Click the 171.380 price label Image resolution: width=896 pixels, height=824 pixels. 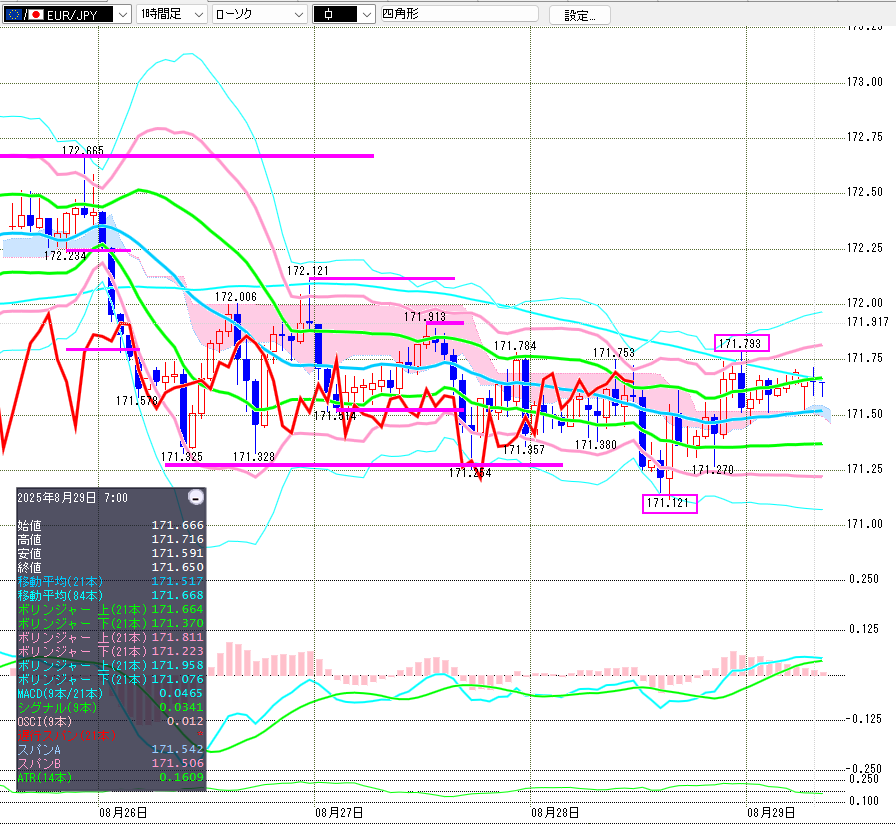pyautogui.click(x=596, y=445)
